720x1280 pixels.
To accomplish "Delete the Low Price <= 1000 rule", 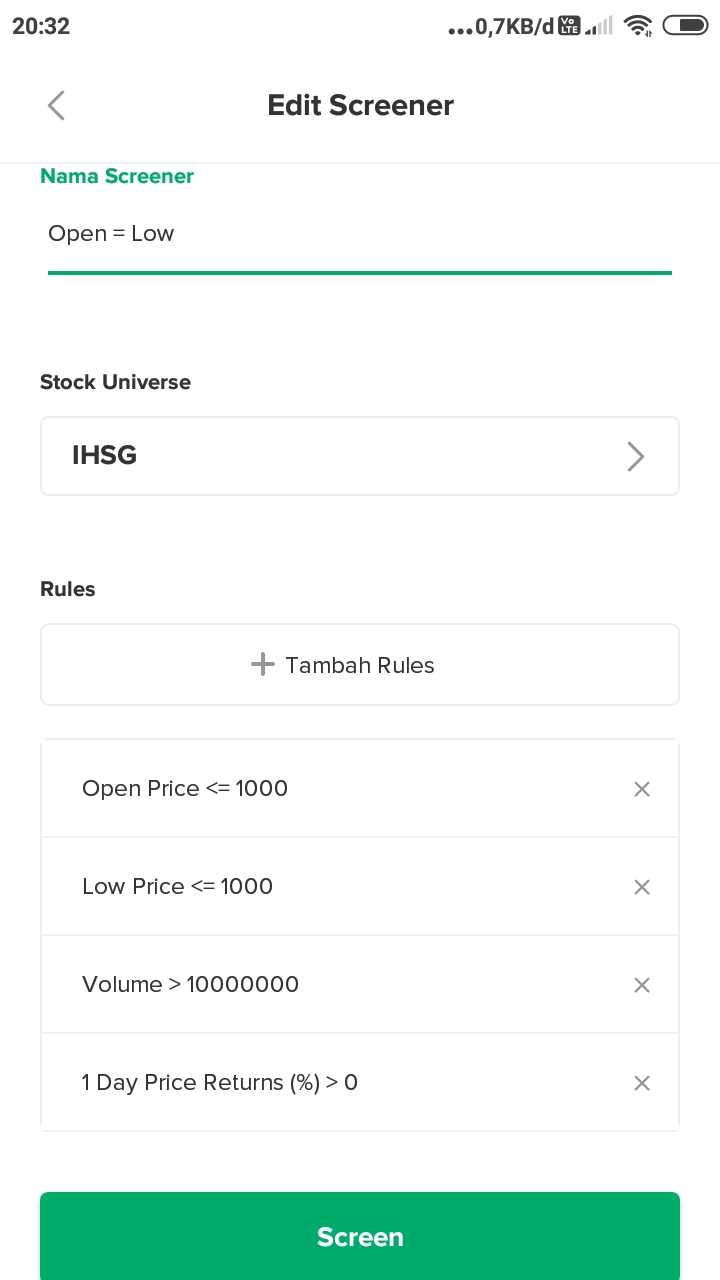I will pos(642,887).
